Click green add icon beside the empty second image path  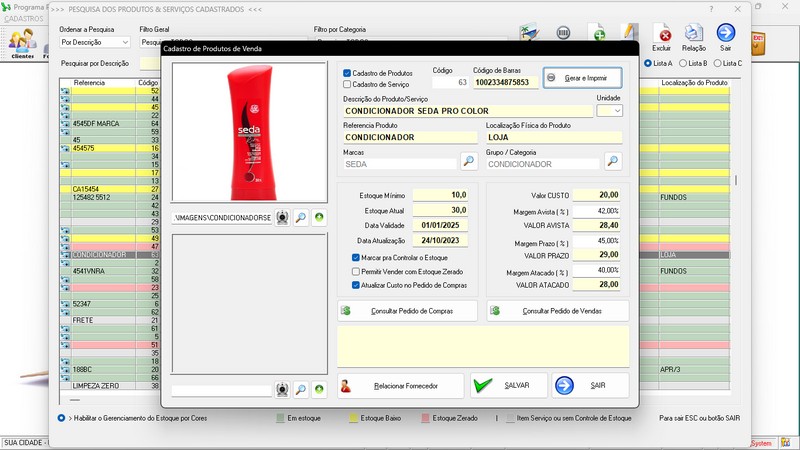[x=319, y=390]
